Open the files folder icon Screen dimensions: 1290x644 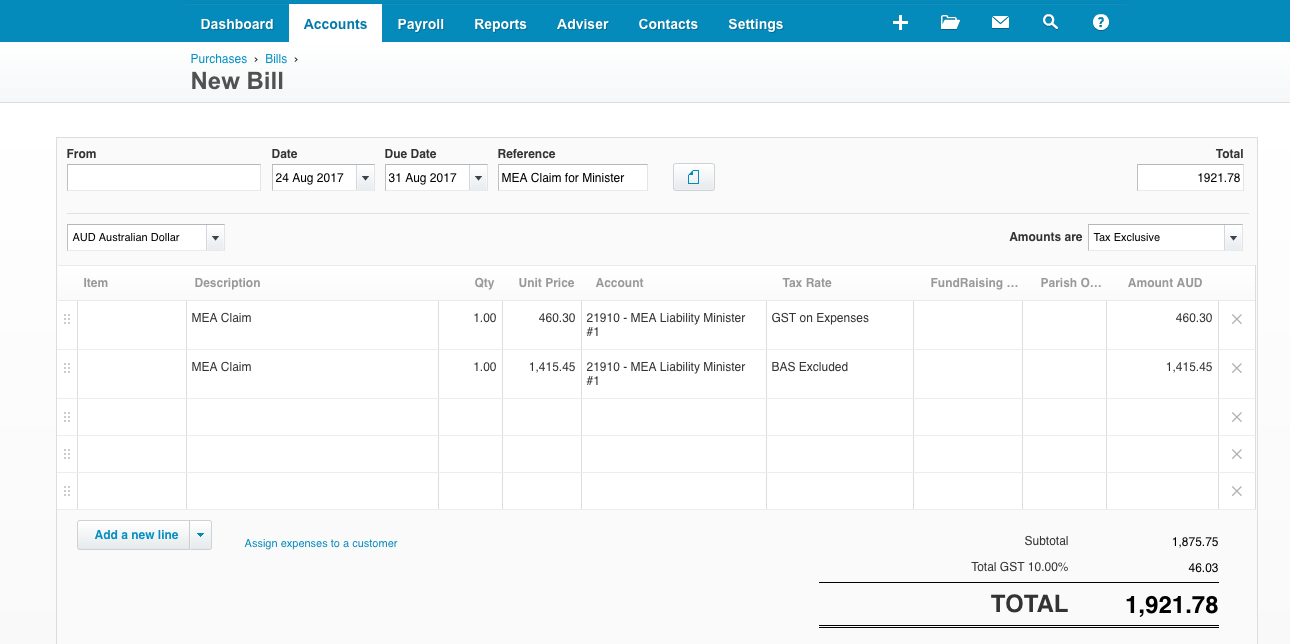(950, 22)
